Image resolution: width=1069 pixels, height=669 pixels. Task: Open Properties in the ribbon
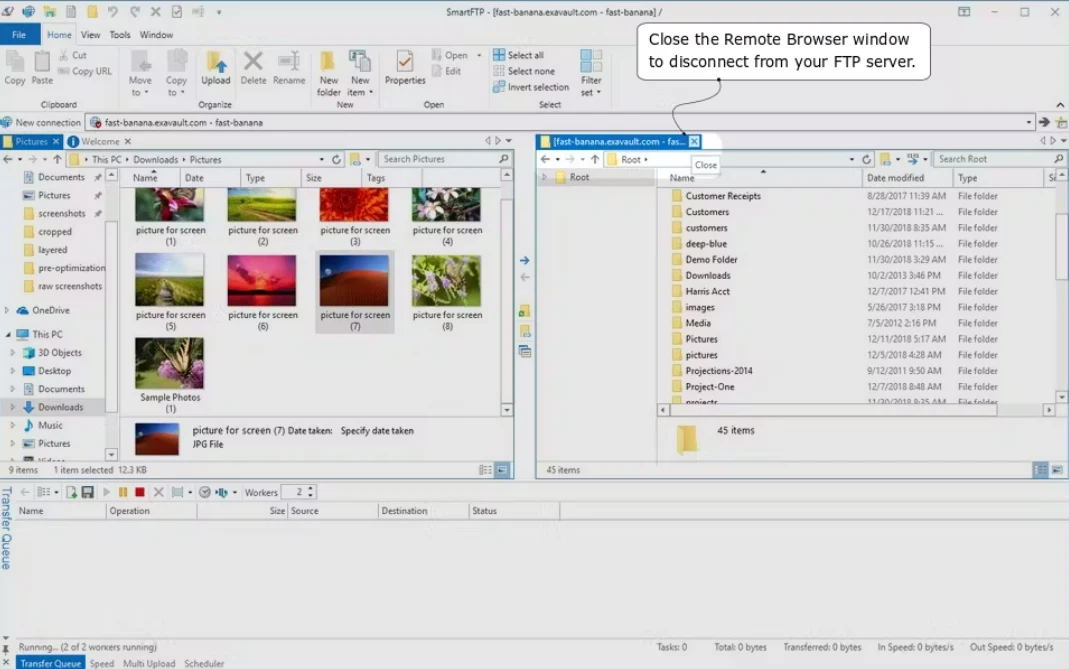(x=405, y=68)
